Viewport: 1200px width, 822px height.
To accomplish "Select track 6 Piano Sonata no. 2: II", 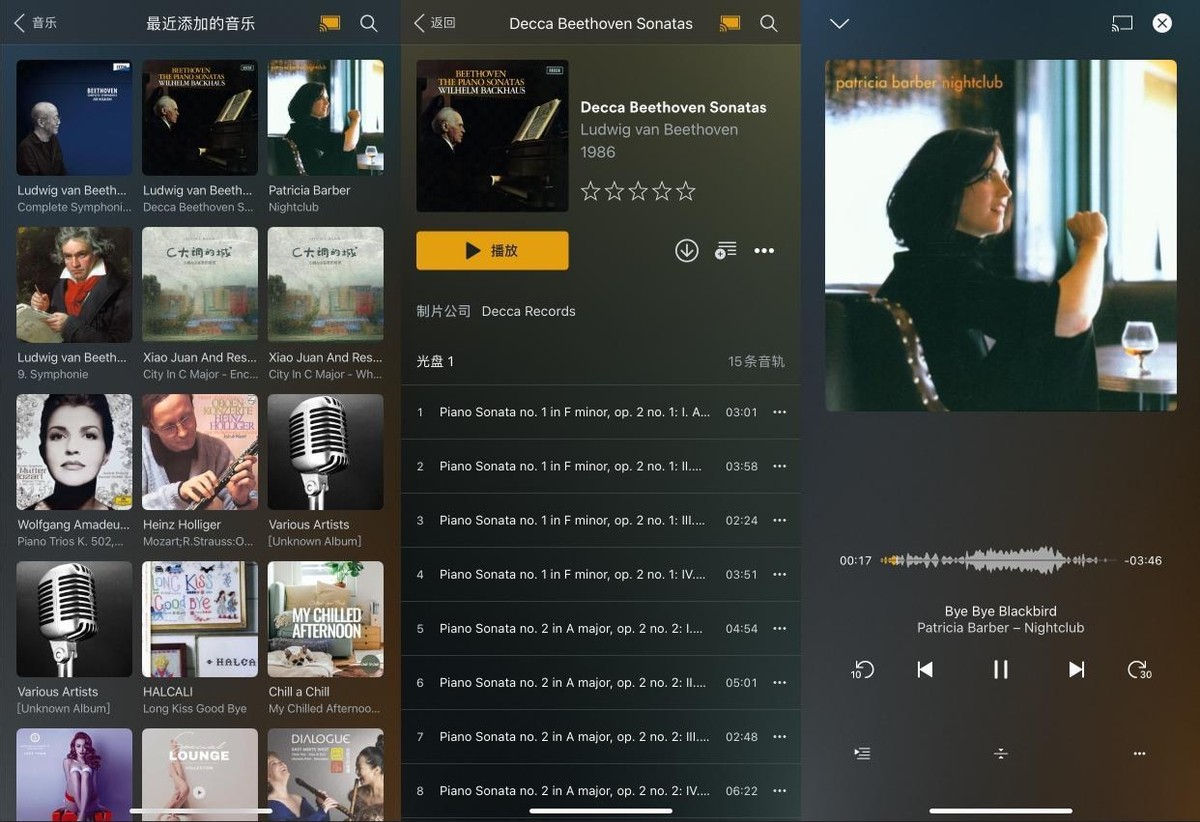I will click(600, 682).
